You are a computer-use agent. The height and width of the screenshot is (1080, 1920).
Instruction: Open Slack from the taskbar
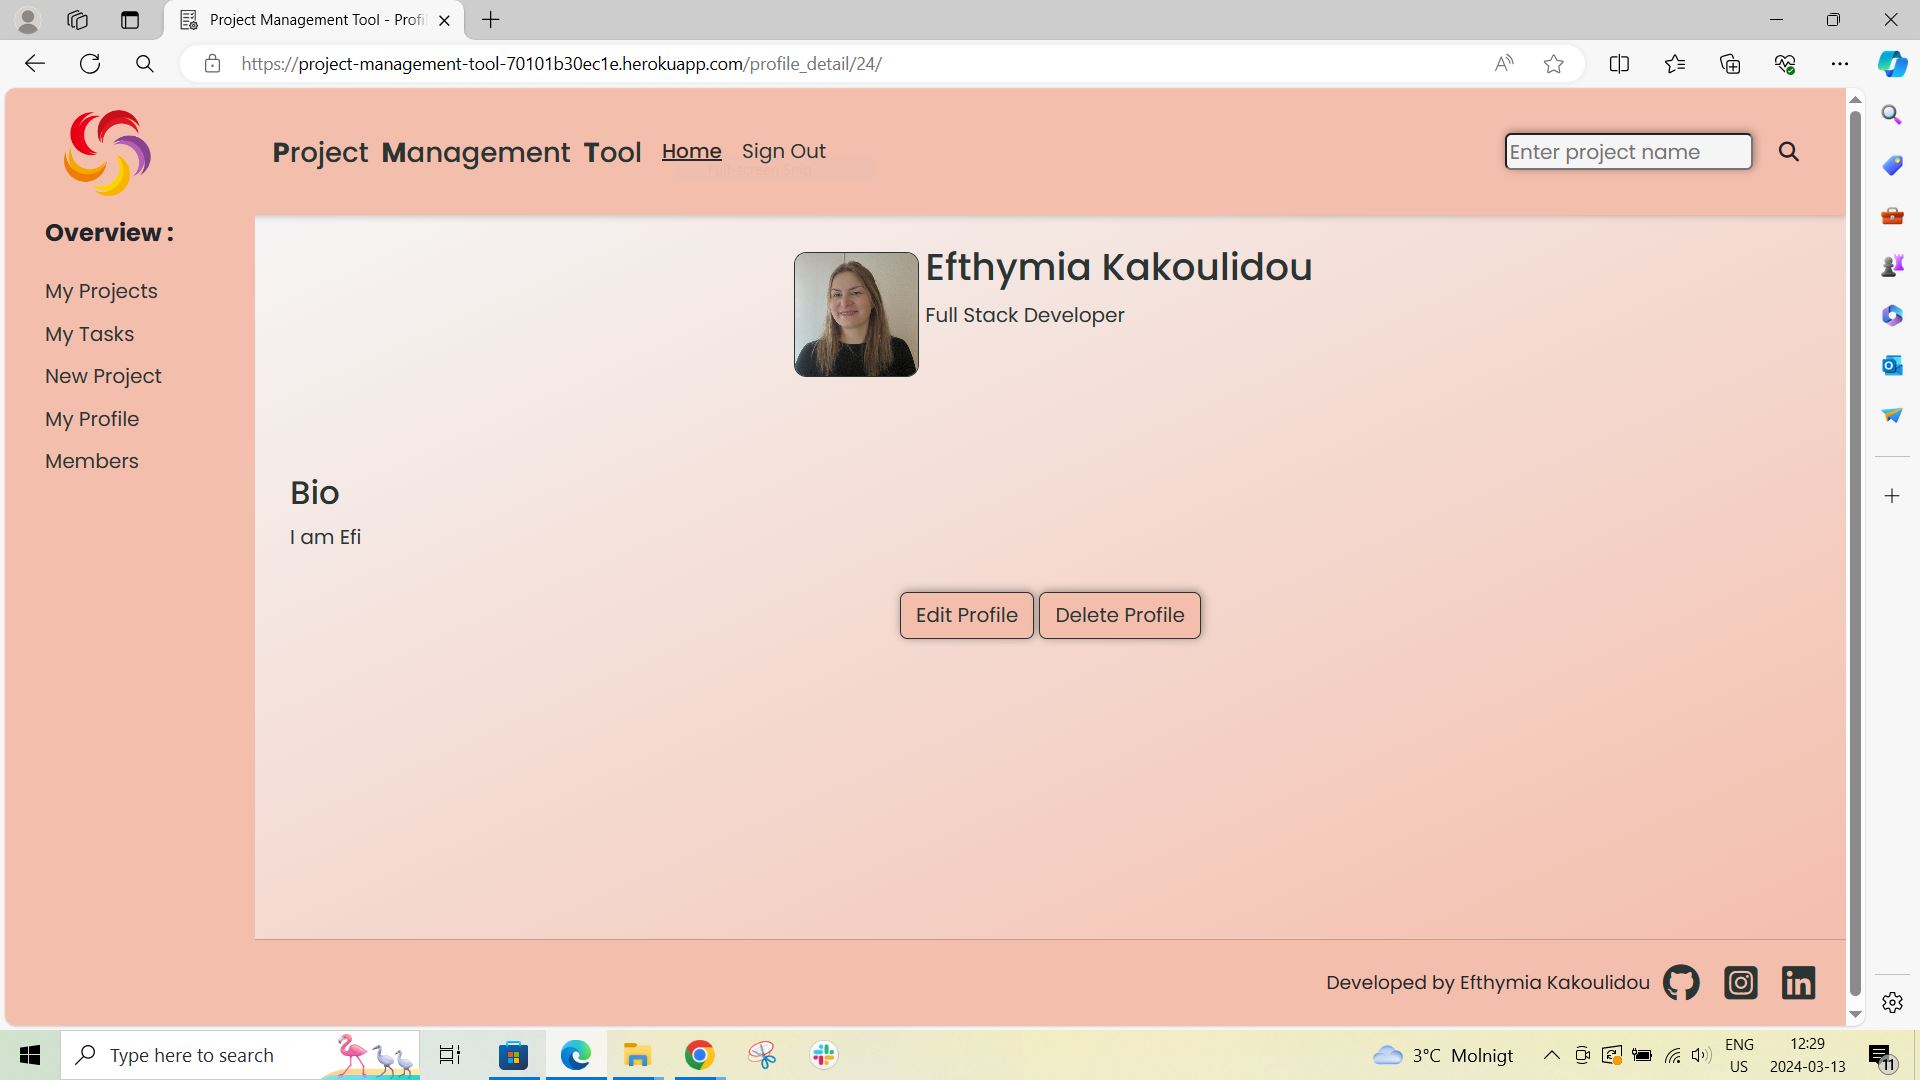(x=822, y=1054)
